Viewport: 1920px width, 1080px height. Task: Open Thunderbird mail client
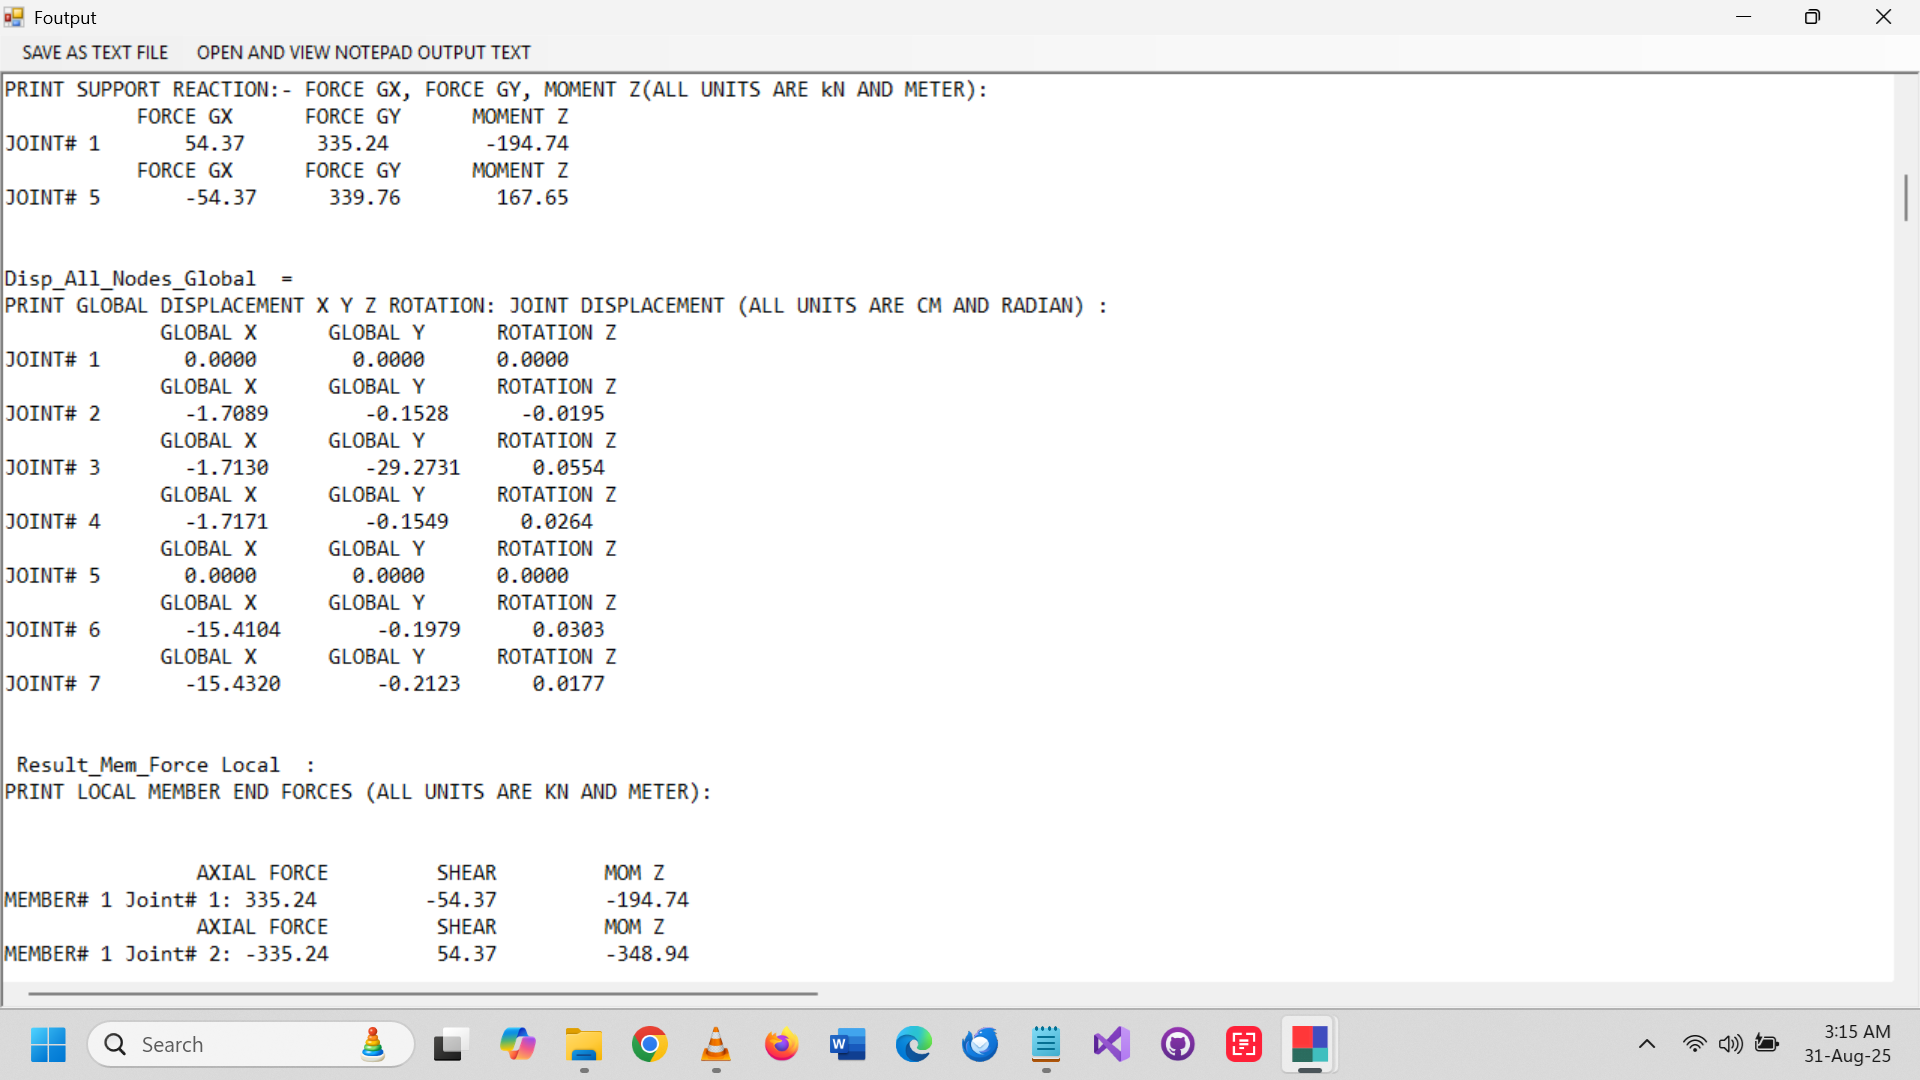pos(979,1044)
